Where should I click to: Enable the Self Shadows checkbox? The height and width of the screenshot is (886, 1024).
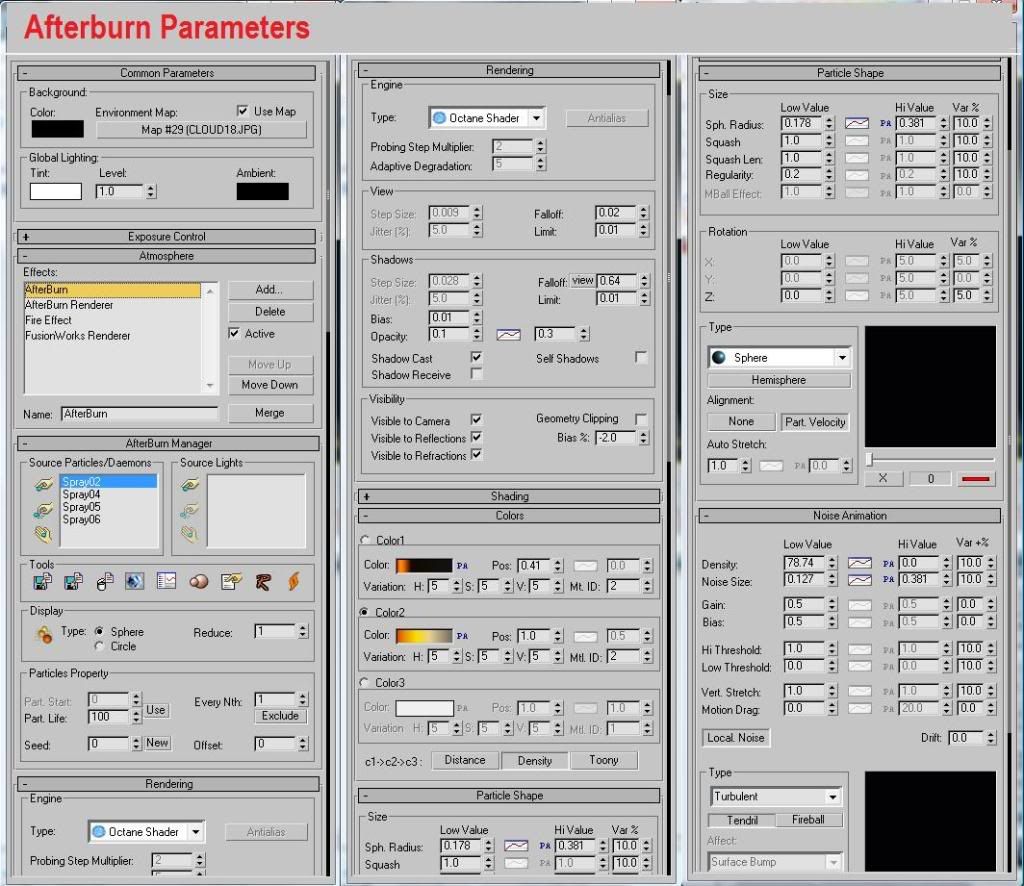[641, 357]
